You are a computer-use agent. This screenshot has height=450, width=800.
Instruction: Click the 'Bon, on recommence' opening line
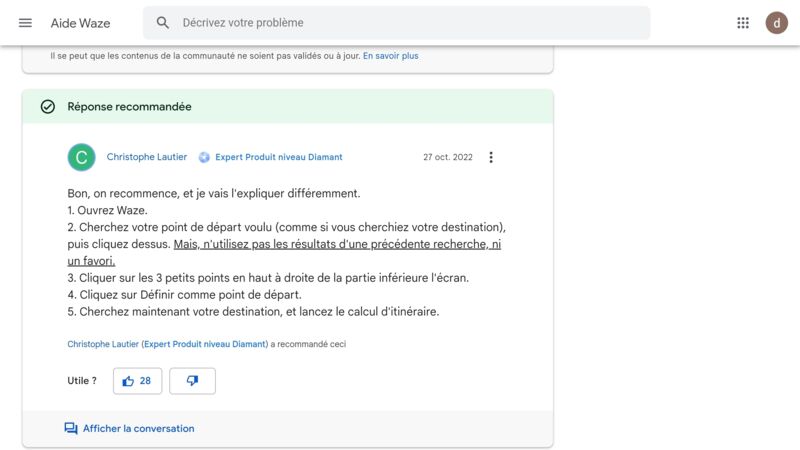(214, 193)
